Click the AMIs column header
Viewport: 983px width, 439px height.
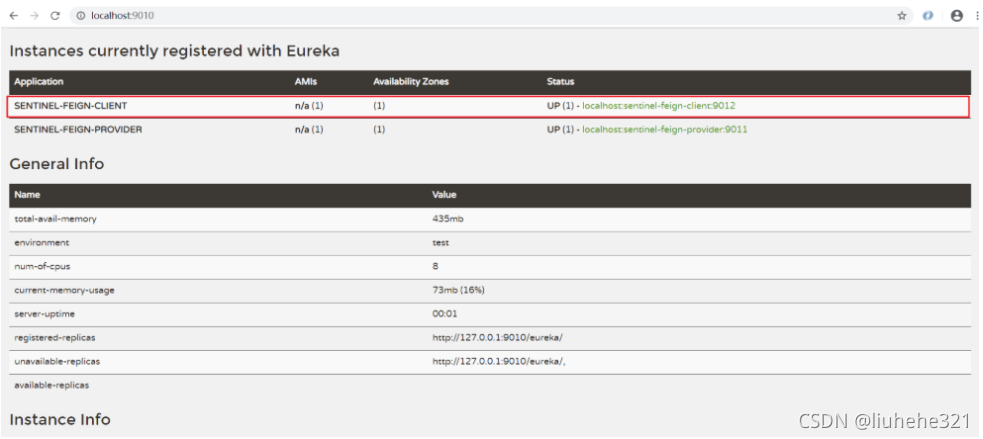tap(305, 82)
